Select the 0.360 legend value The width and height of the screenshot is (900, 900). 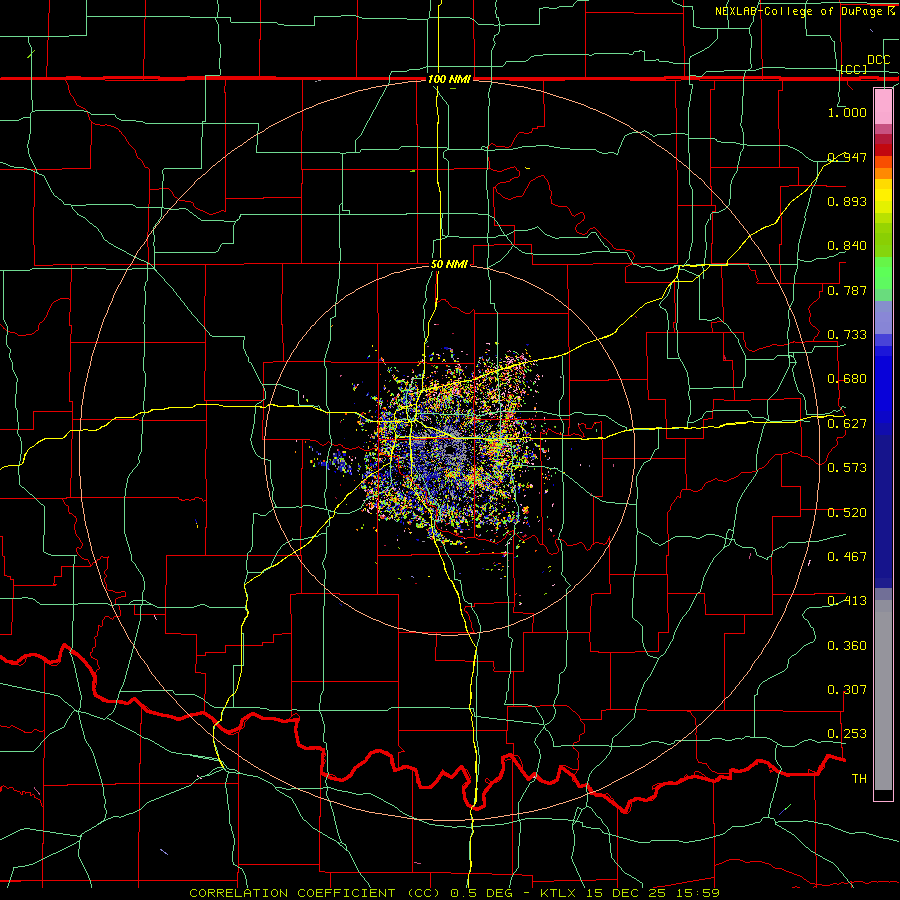pos(847,646)
